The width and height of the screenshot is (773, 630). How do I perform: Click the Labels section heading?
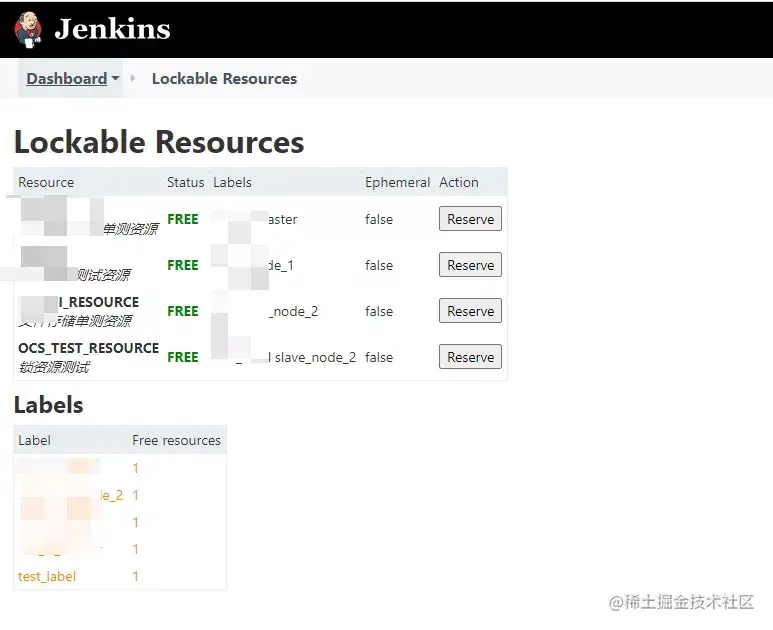(48, 405)
